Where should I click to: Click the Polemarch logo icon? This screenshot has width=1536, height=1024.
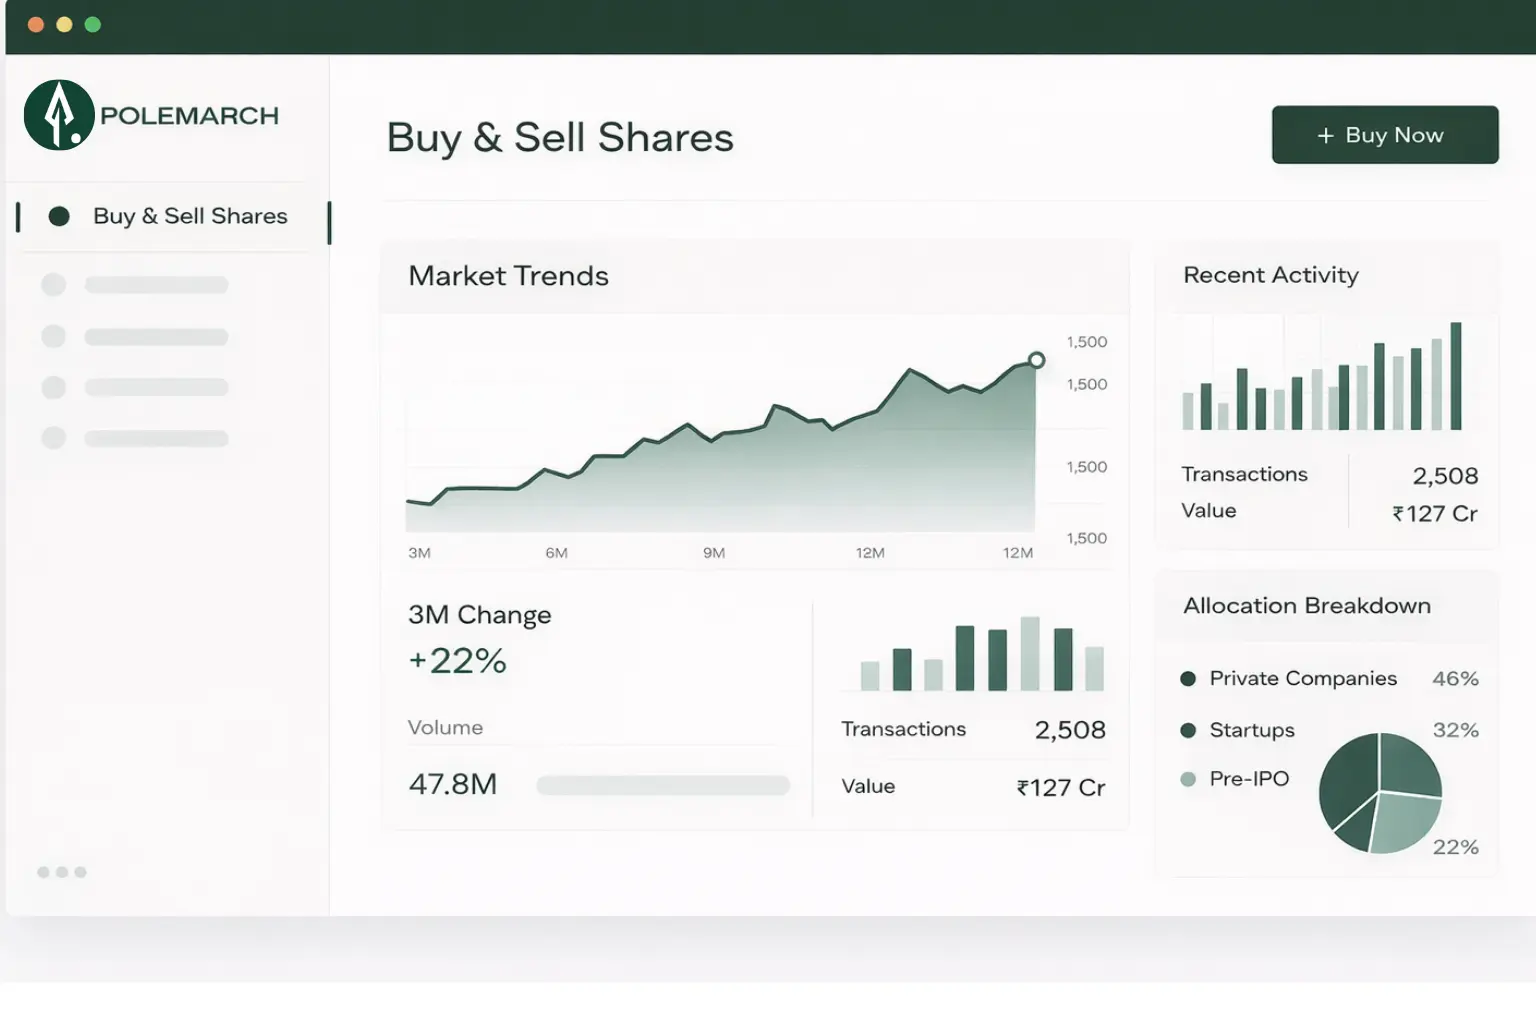click(x=59, y=113)
